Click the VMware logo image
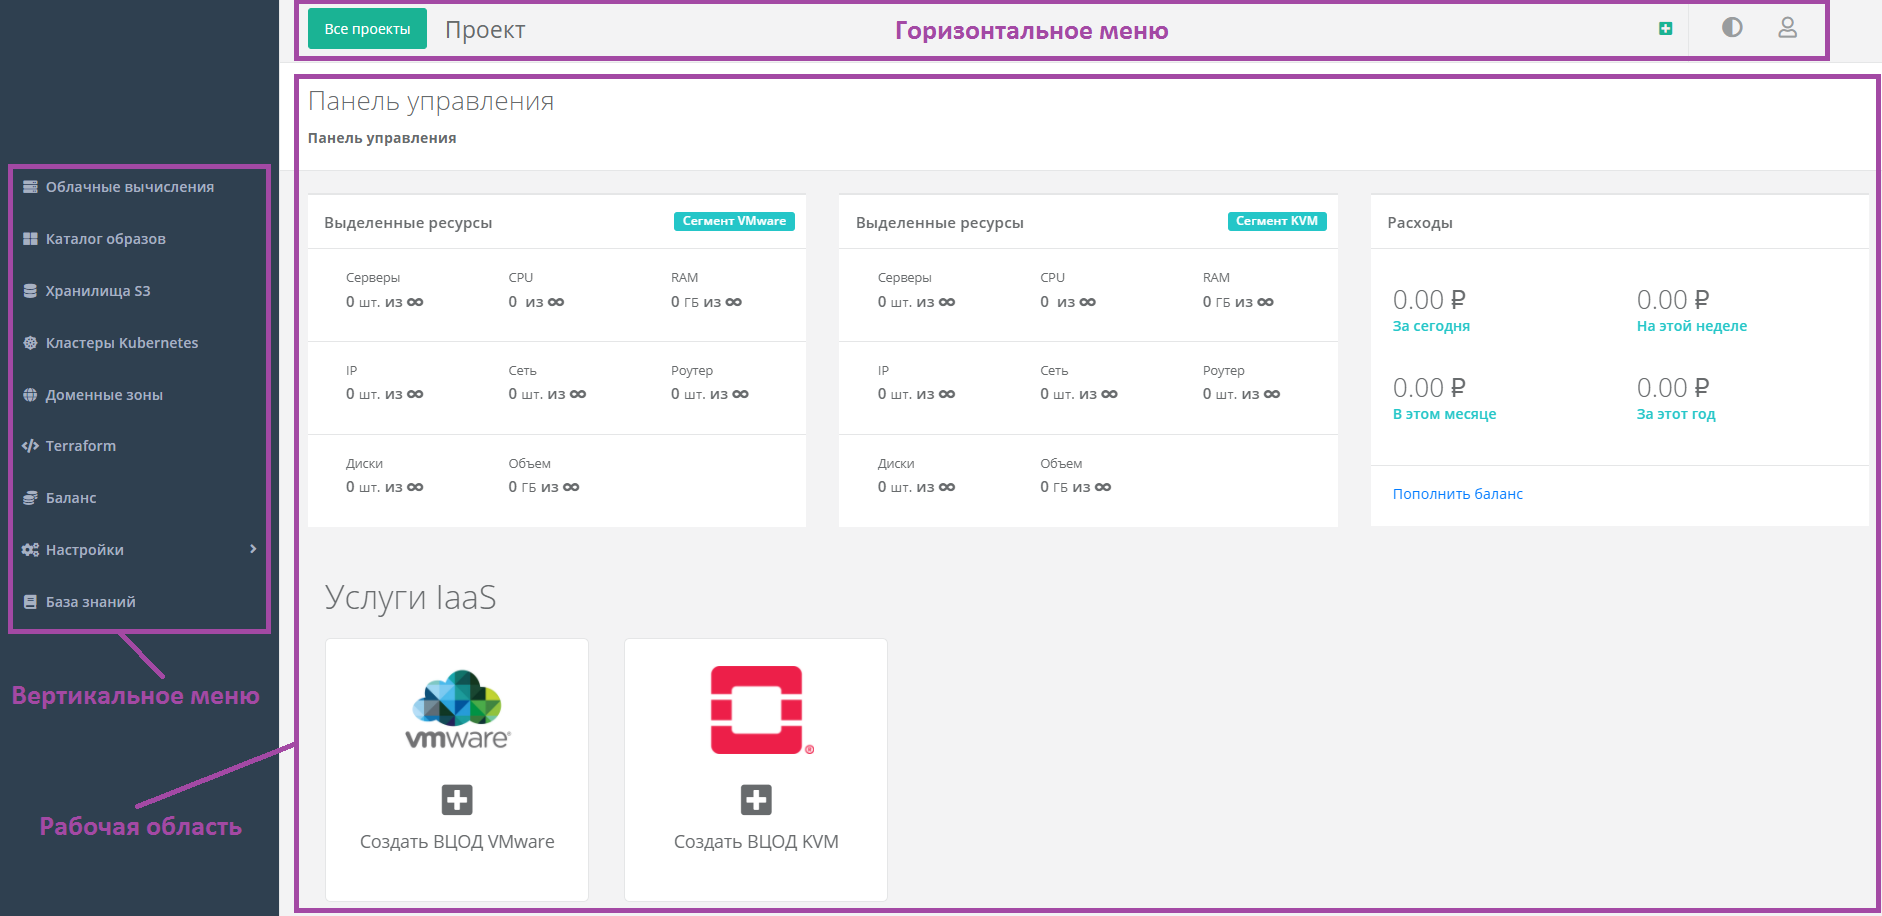 [x=457, y=710]
